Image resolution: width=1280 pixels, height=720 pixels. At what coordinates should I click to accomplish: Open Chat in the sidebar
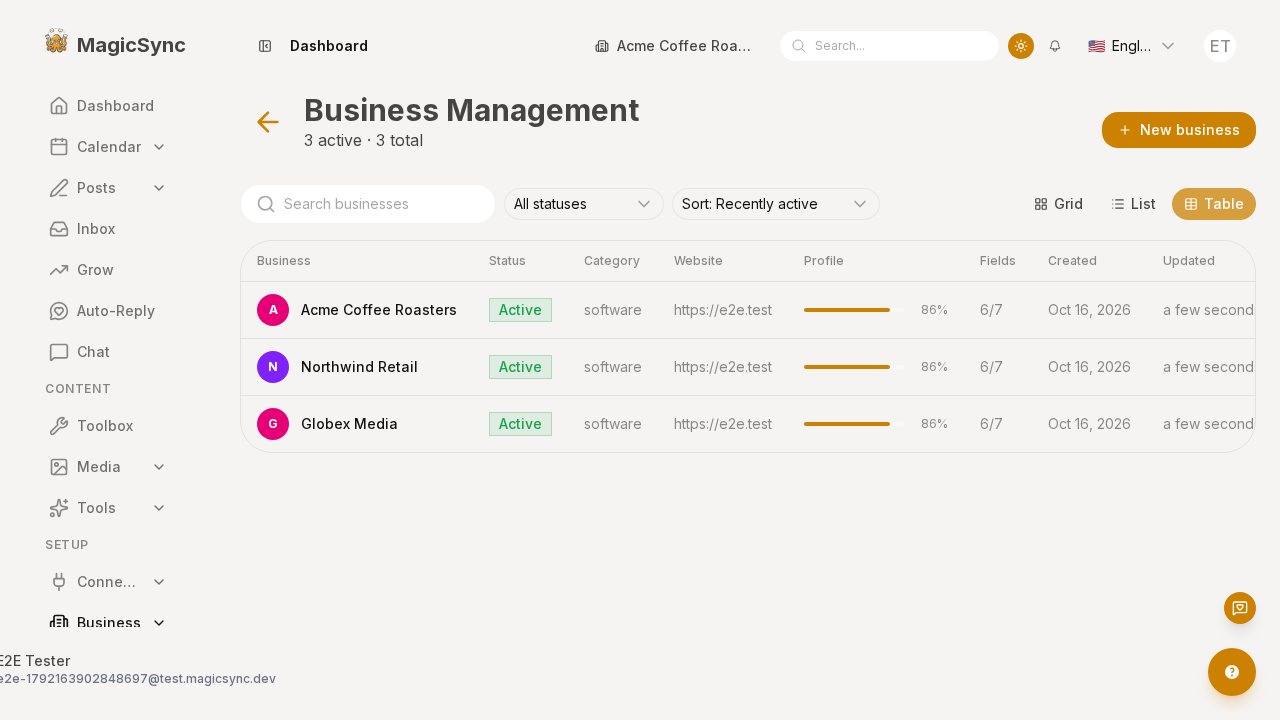point(108,352)
